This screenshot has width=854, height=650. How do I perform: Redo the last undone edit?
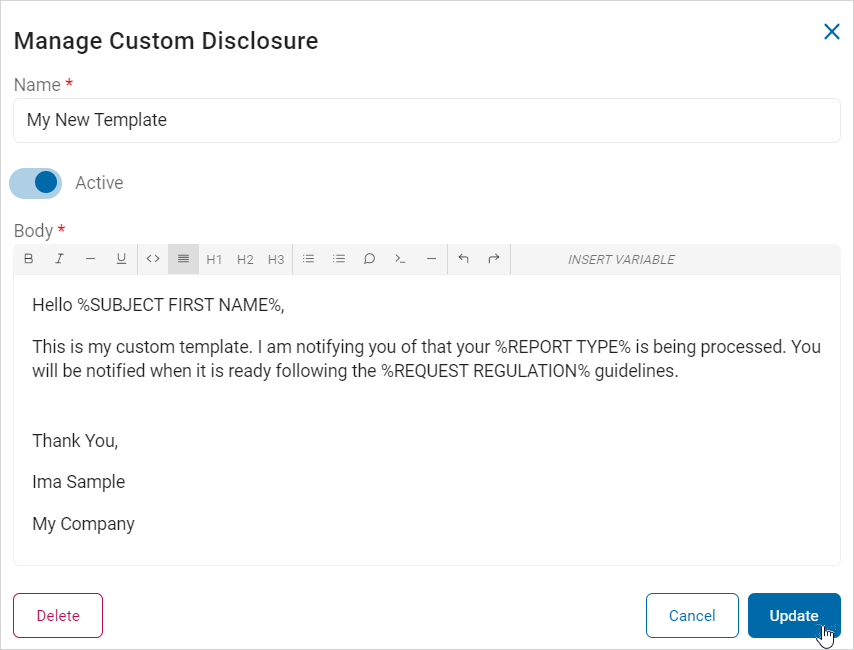click(x=494, y=259)
